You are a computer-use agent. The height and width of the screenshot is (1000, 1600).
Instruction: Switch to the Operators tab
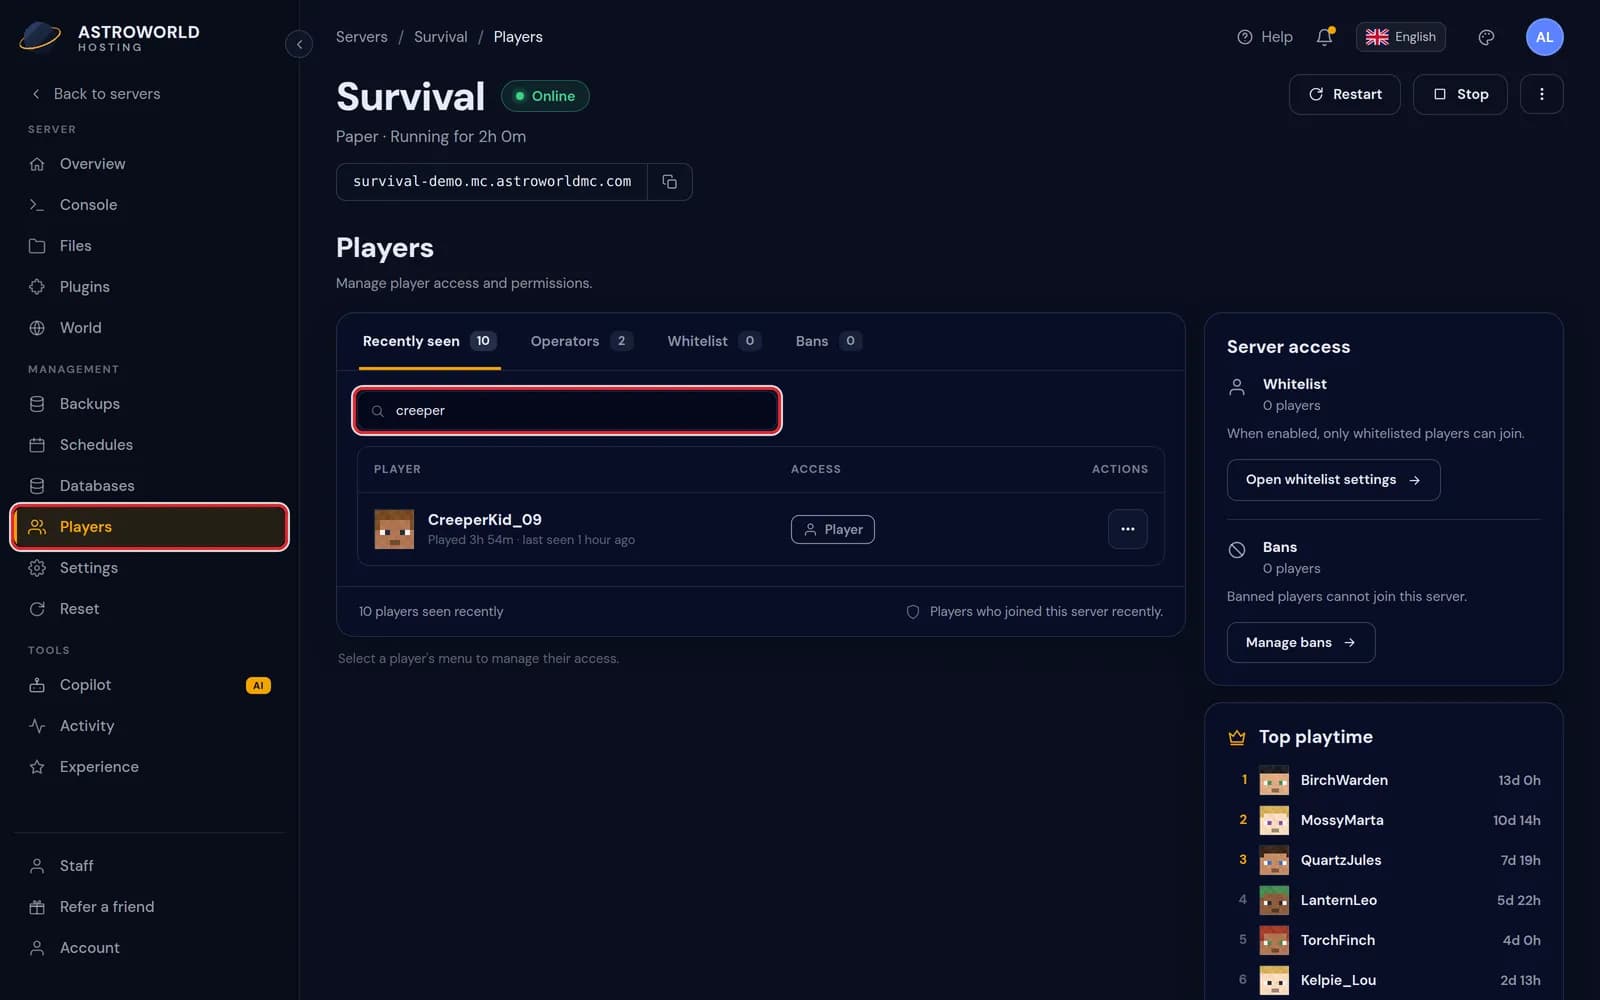click(x=581, y=341)
